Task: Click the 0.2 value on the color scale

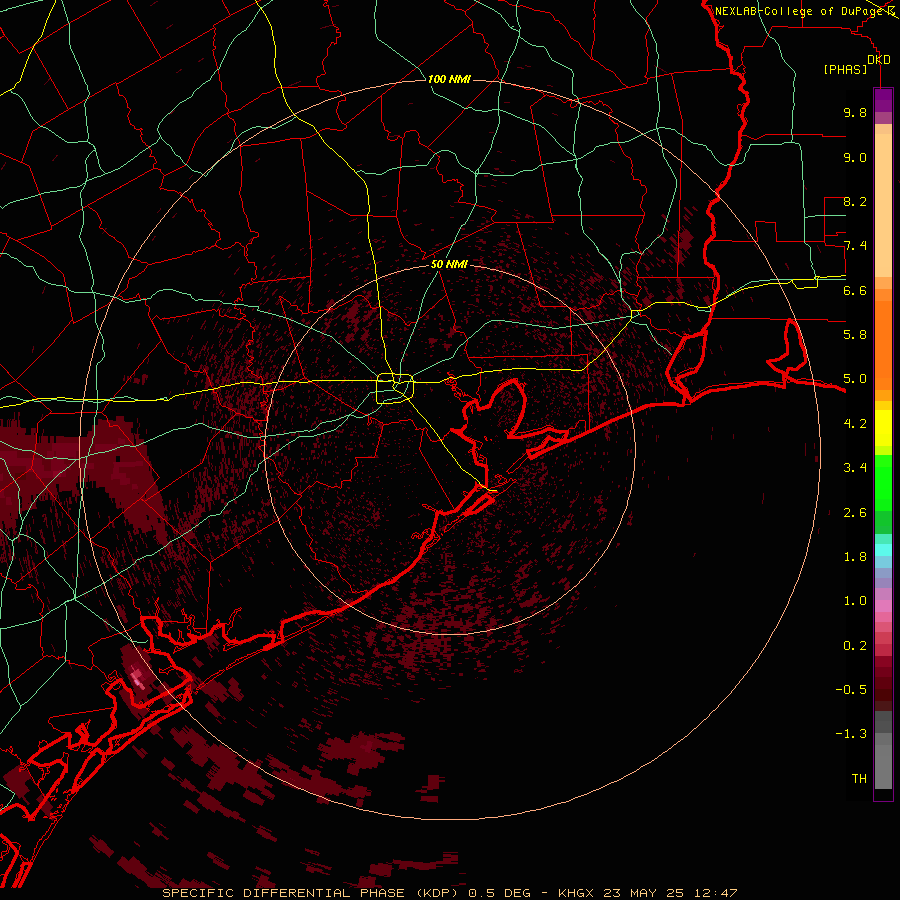Action: coord(855,646)
